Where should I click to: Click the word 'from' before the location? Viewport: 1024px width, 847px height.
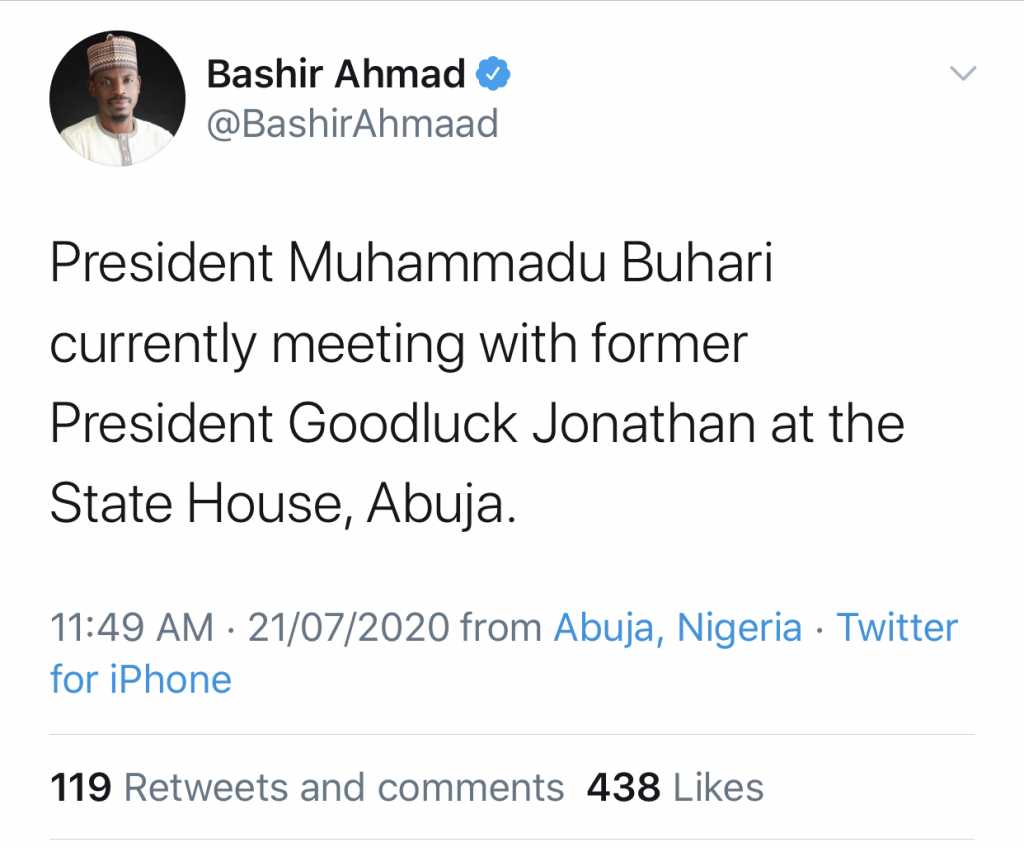pyautogui.click(x=501, y=628)
